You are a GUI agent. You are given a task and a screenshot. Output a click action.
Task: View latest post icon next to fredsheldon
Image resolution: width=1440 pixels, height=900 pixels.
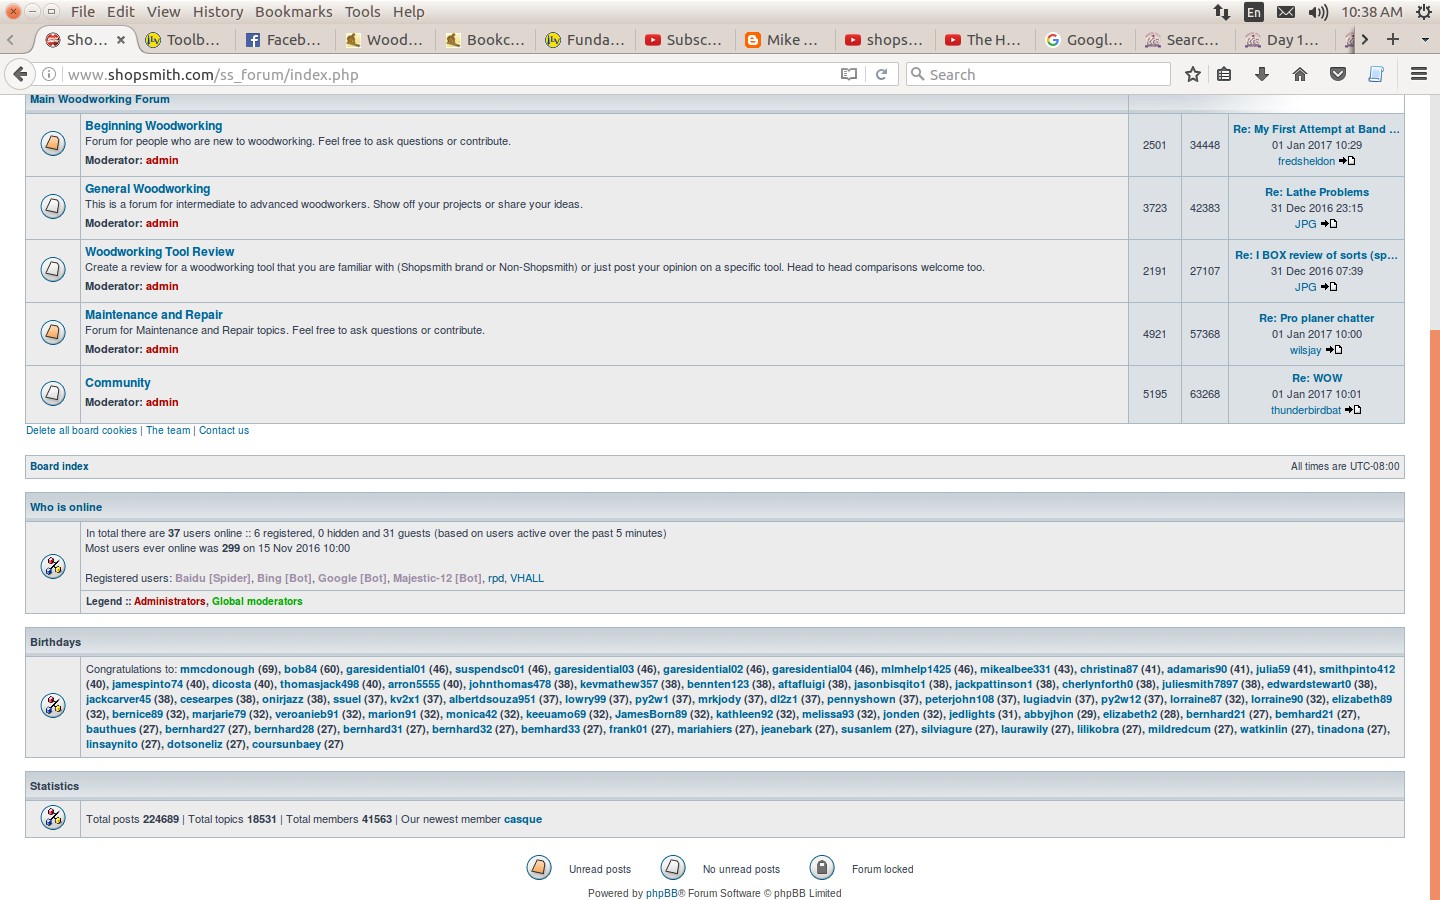click(x=1347, y=161)
